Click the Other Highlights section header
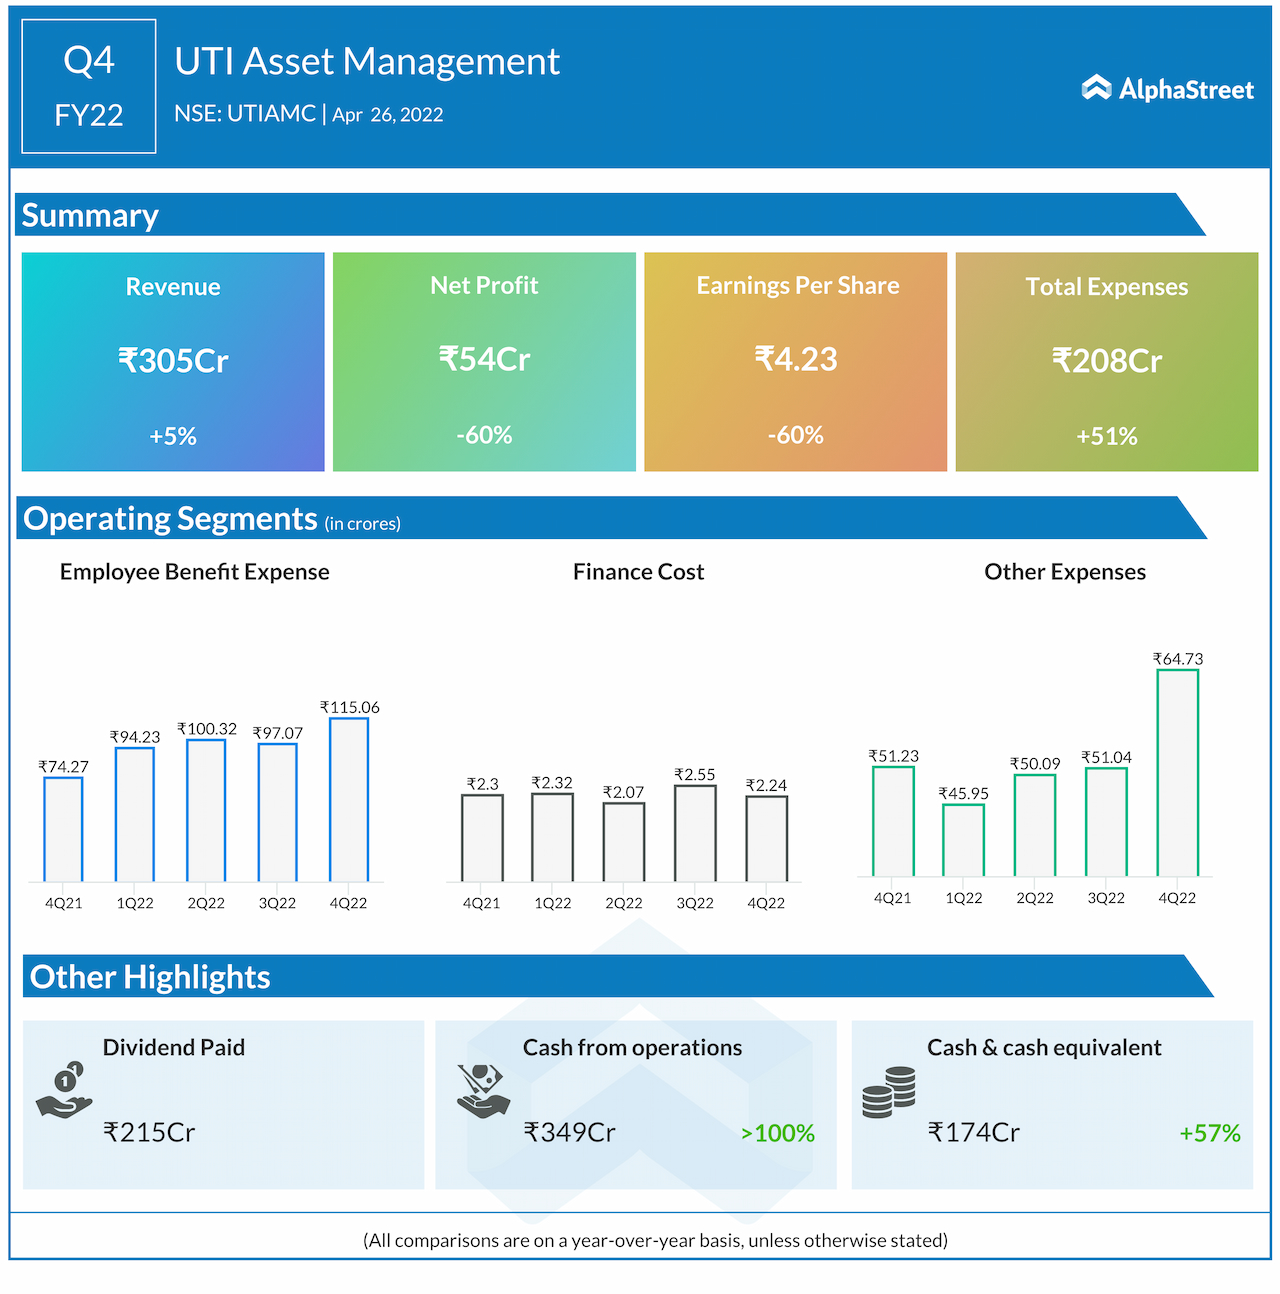Viewport: 1280px width, 1294px height. tap(150, 976)
